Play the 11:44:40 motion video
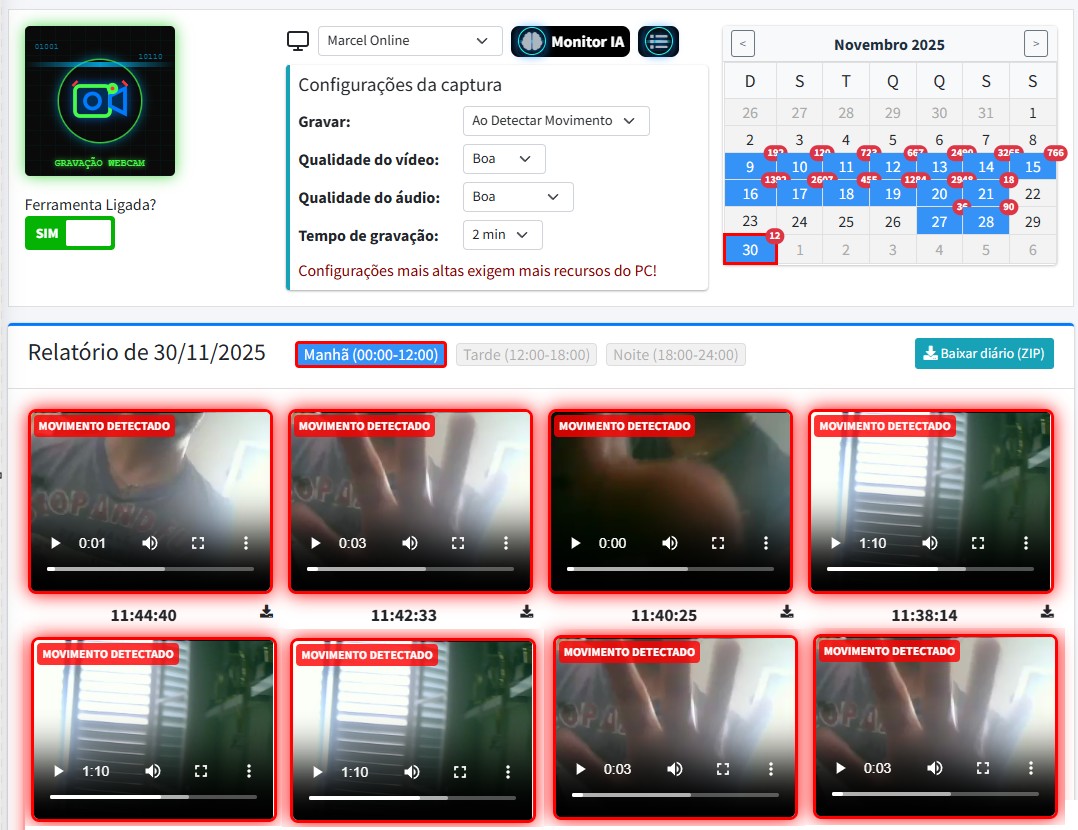The image size is (1078, 830). [x=56, y=543]
